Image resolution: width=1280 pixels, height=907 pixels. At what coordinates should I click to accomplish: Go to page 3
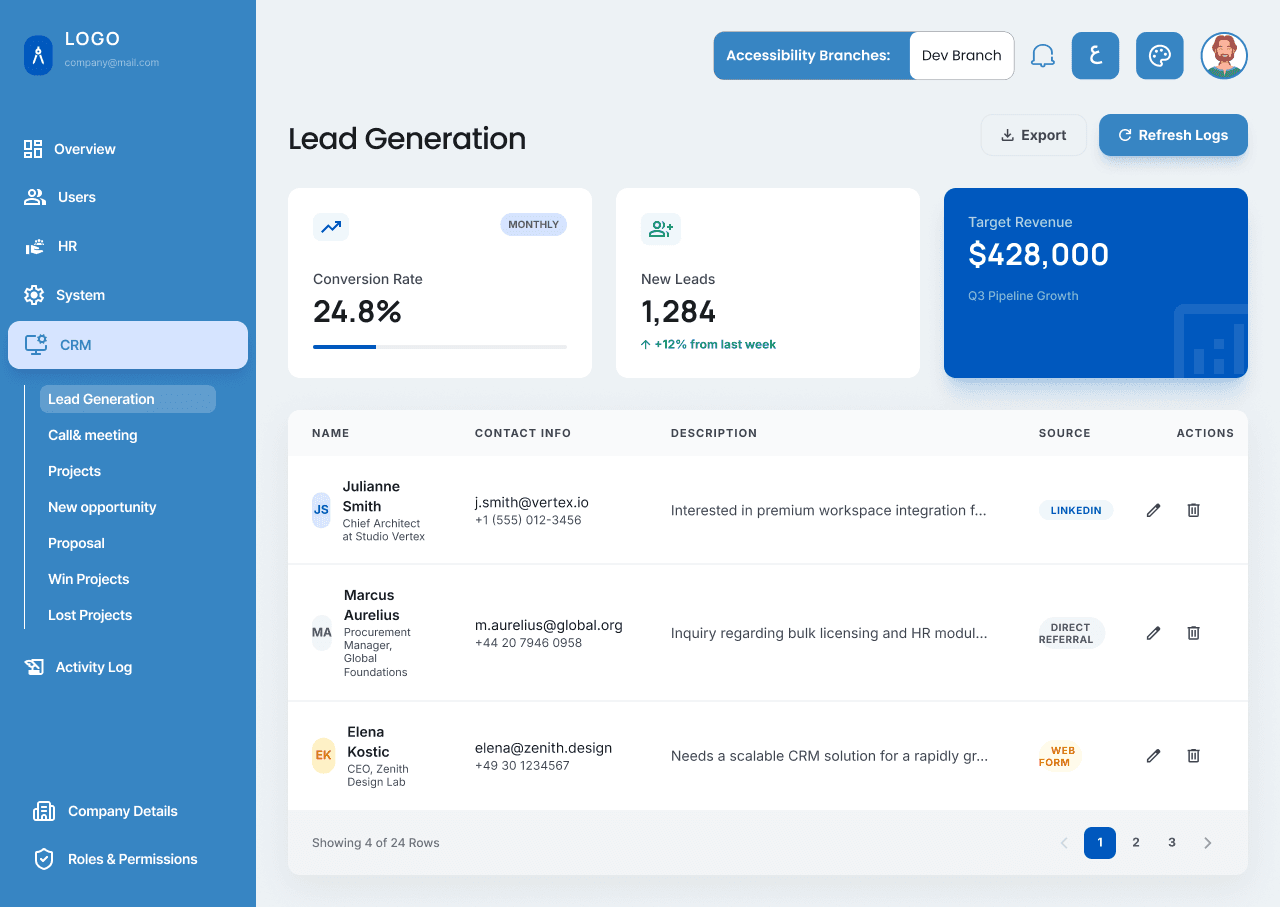1172,843
